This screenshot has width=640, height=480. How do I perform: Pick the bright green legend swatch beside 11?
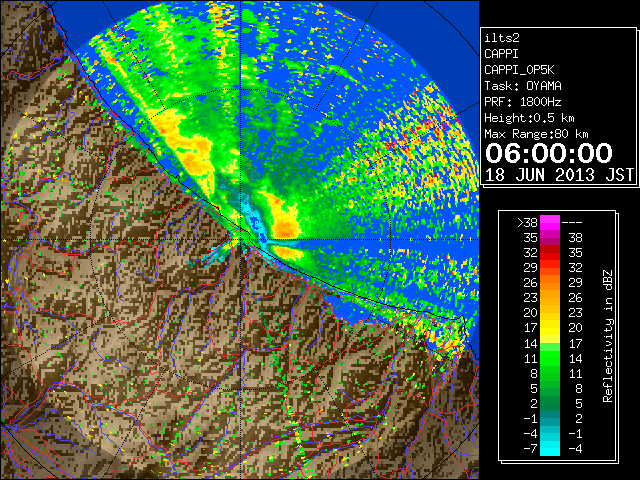550,358
